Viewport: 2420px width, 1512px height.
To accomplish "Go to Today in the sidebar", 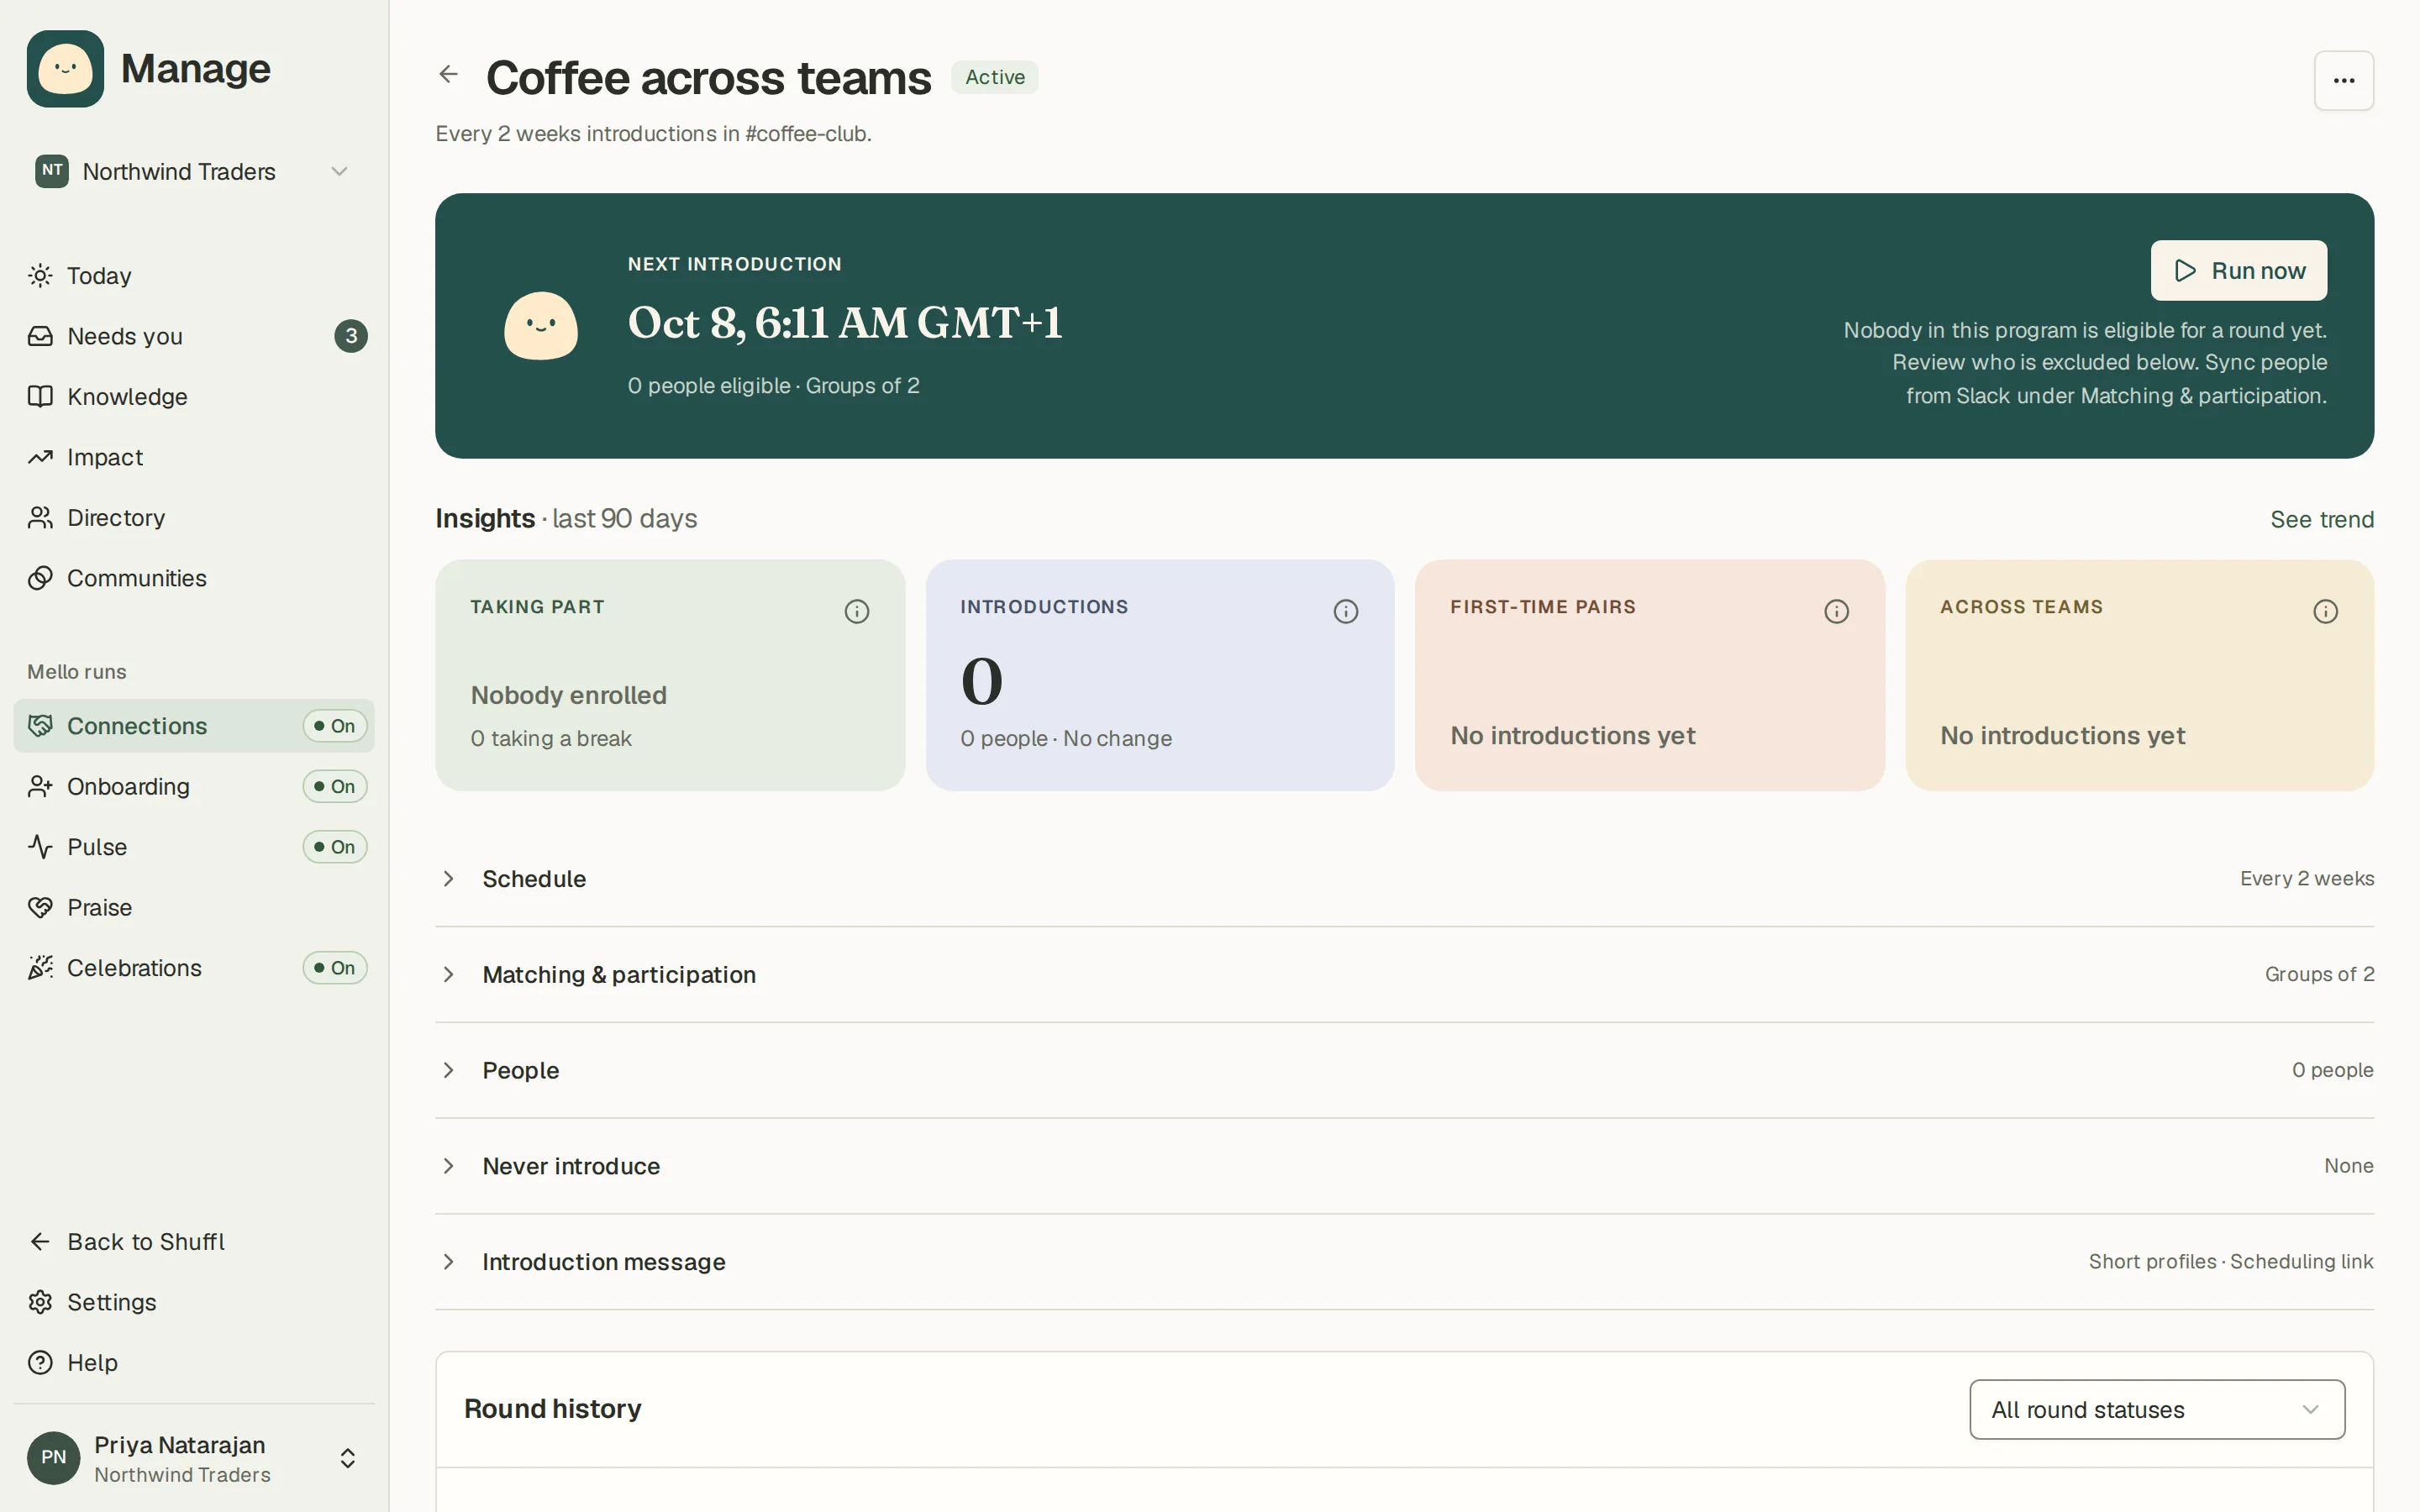I will [194, 276].
